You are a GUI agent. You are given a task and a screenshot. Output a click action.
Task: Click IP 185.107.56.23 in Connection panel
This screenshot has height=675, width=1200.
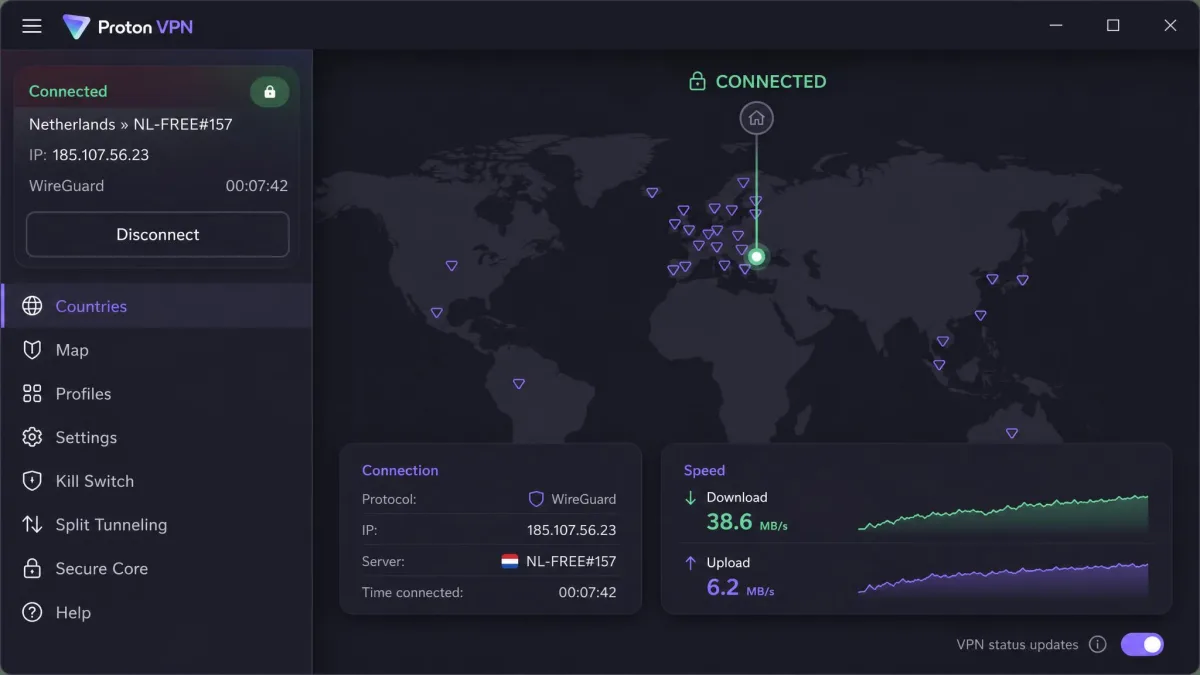(x=571, y=530)
